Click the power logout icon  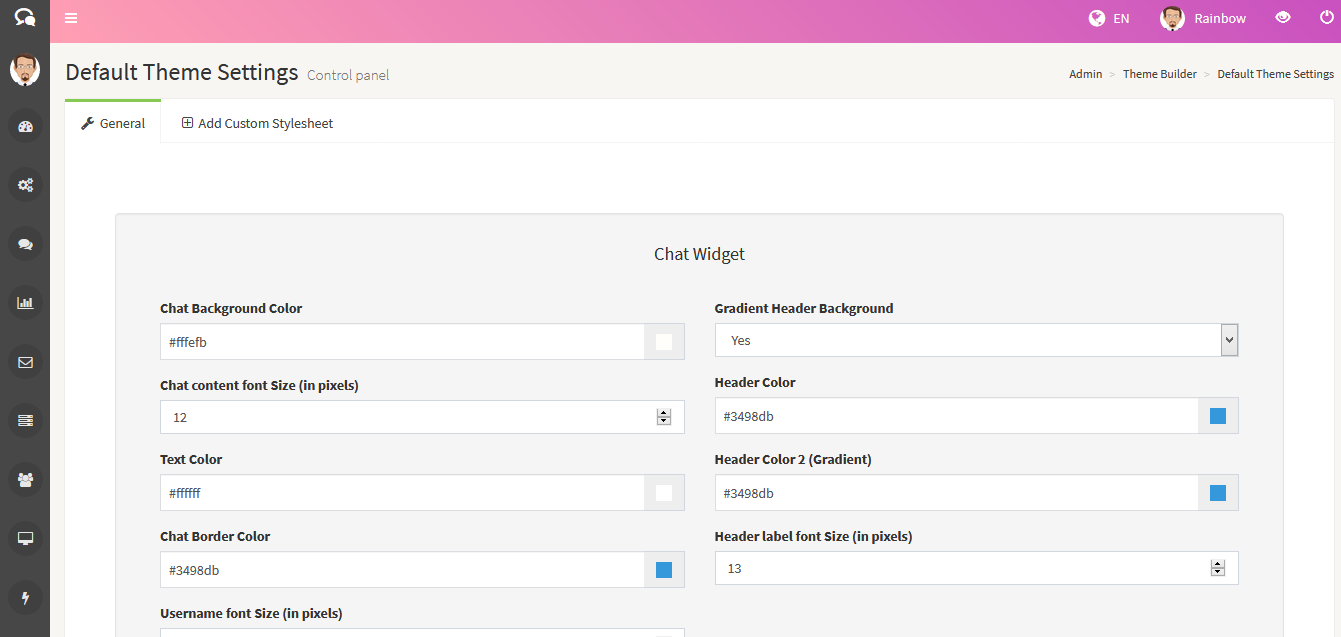1327,18
